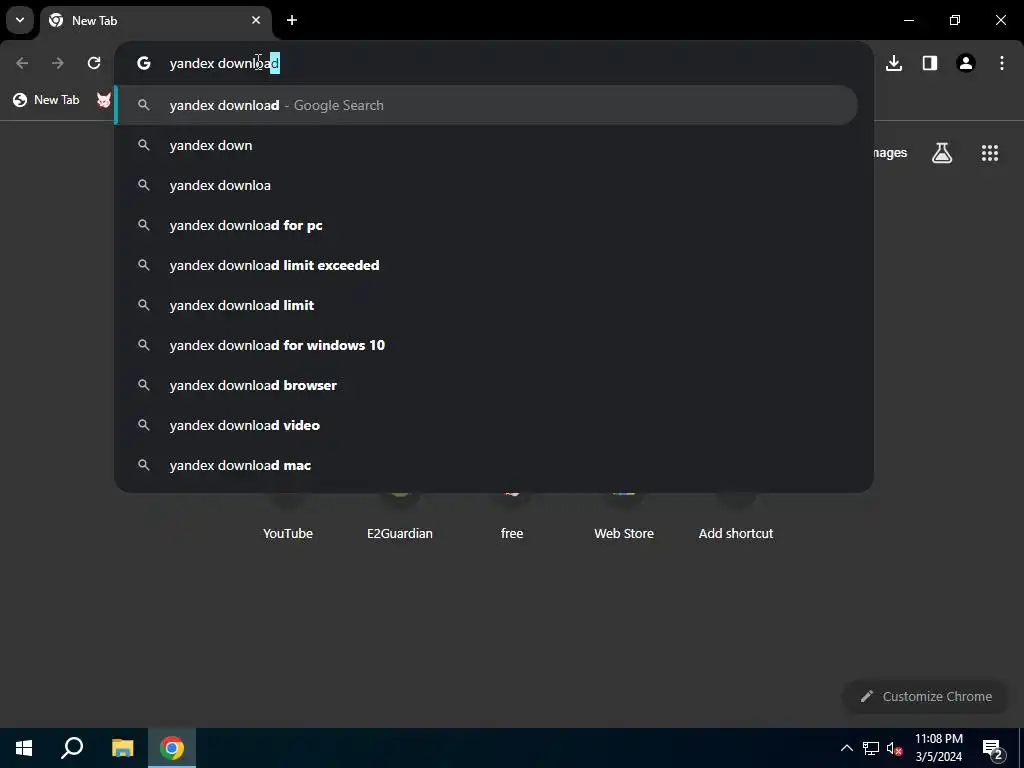Click the Customize Chrome button
The image size is (1024, 768).
[x=925, y=696]
